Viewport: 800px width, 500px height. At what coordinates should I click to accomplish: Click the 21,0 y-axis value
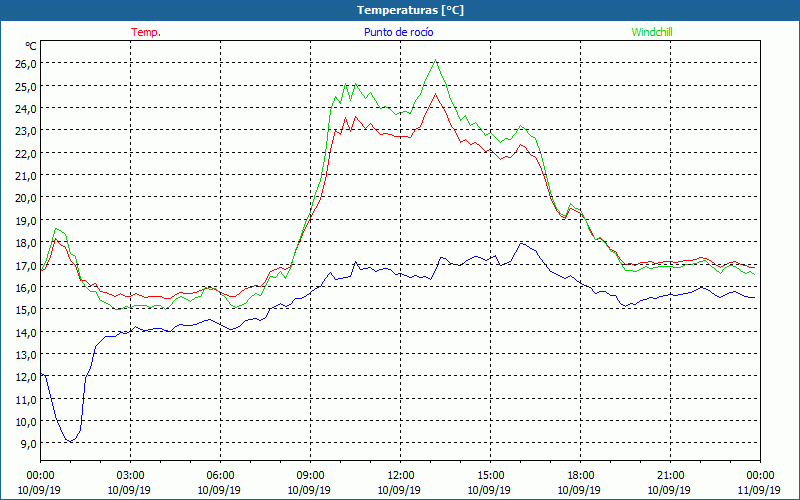point(27,176)
